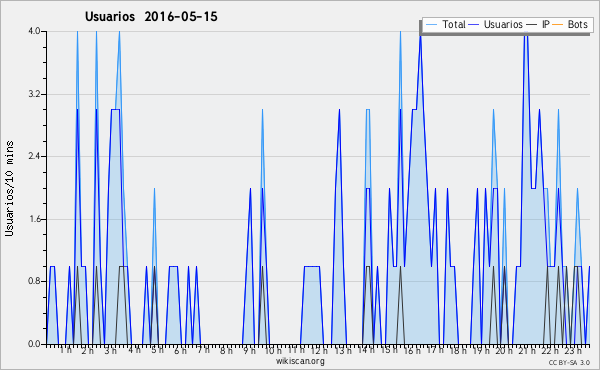Click the '16 h' x-axis label
Screen dimensions: 600x370
tap(411, 351)
